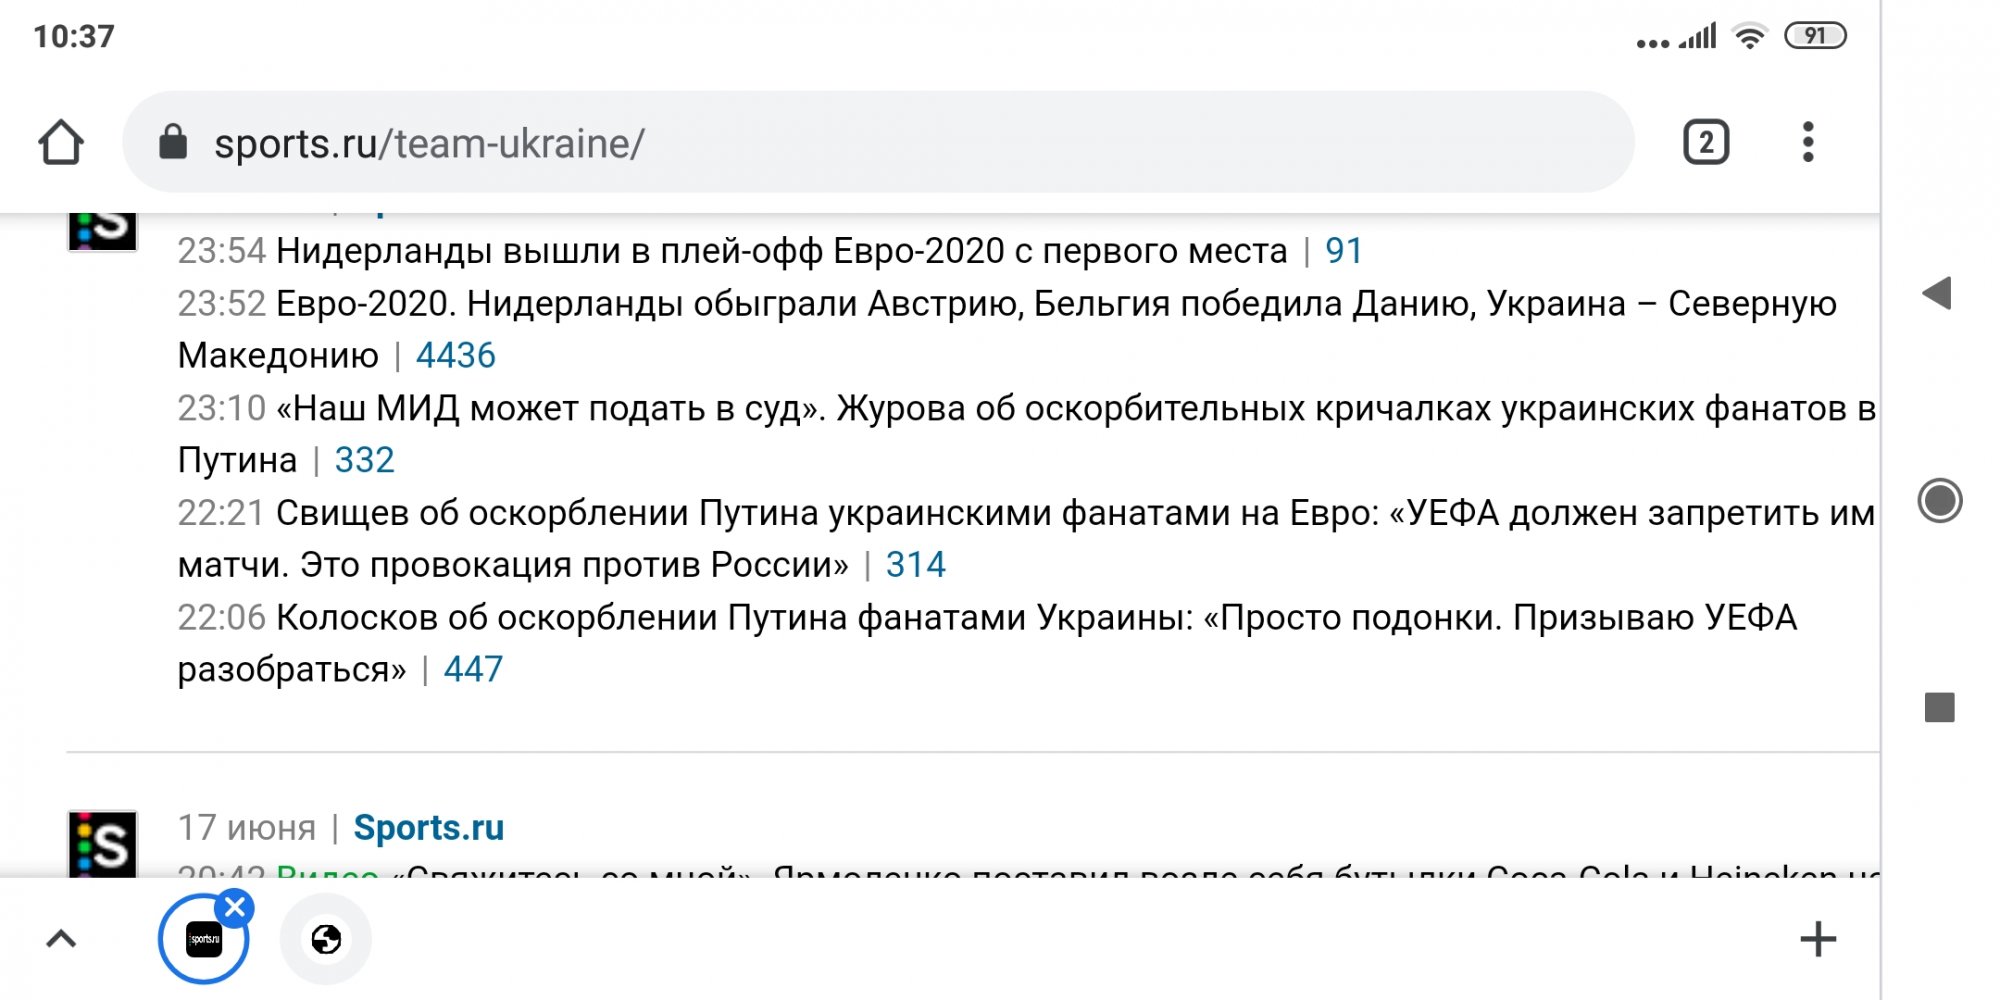The height and width of the screenshot is (1000, 2000).
Task: Open the 332 comments link
Action: tap(365, 460)
